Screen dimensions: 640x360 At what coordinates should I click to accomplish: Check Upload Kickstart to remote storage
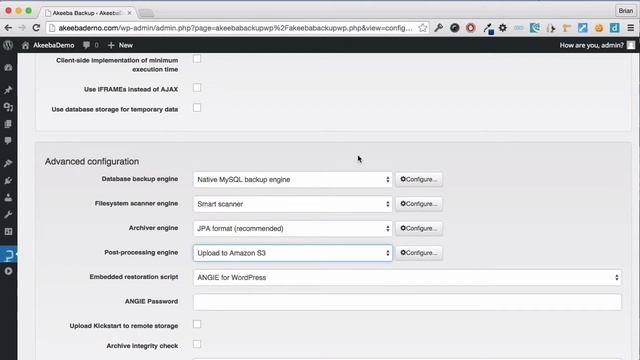(197, 324)
